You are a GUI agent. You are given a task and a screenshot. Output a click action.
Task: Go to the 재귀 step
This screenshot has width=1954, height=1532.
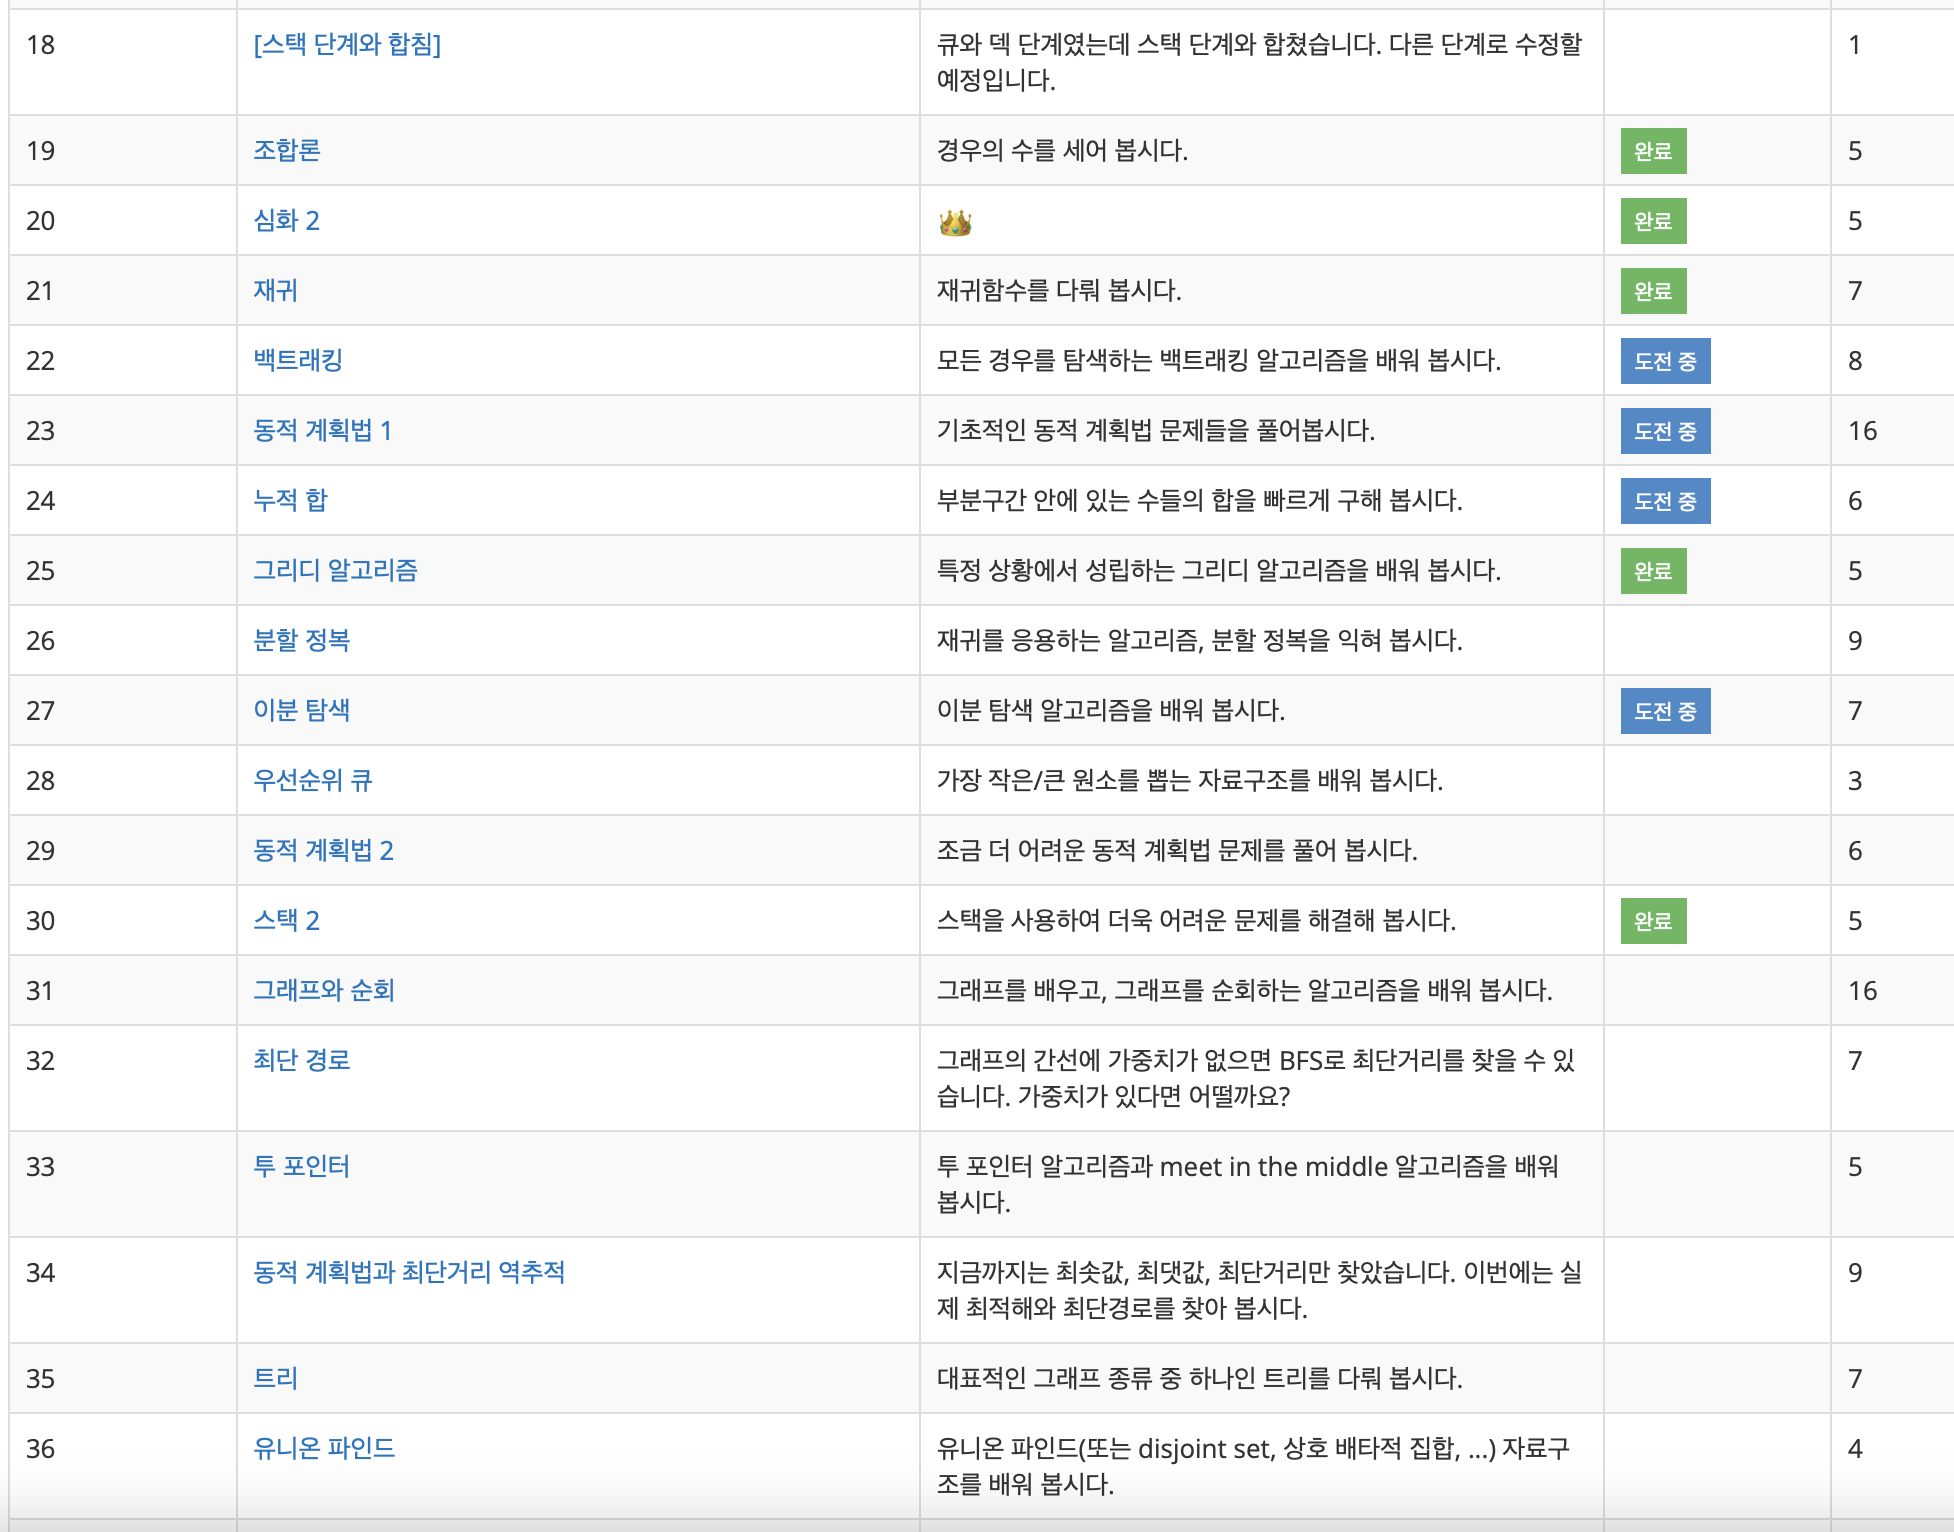tap(275, 290)
